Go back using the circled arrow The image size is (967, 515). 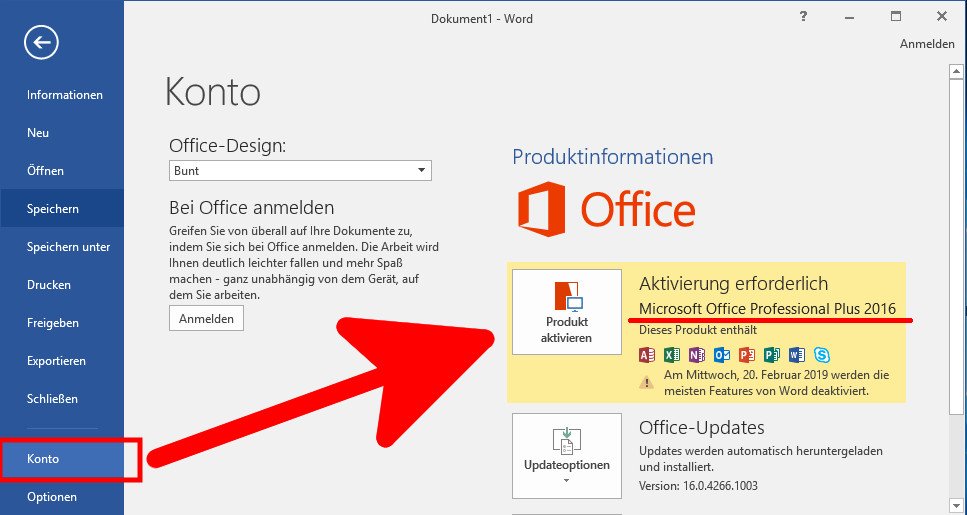[41, 43]
